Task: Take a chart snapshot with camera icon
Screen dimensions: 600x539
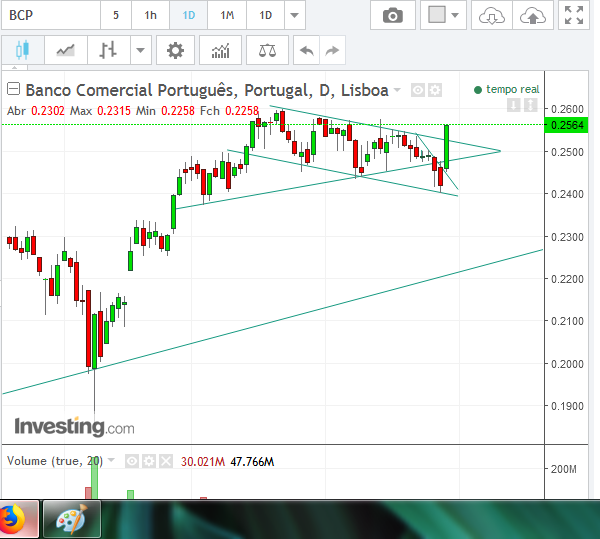Action: [393, 15]
